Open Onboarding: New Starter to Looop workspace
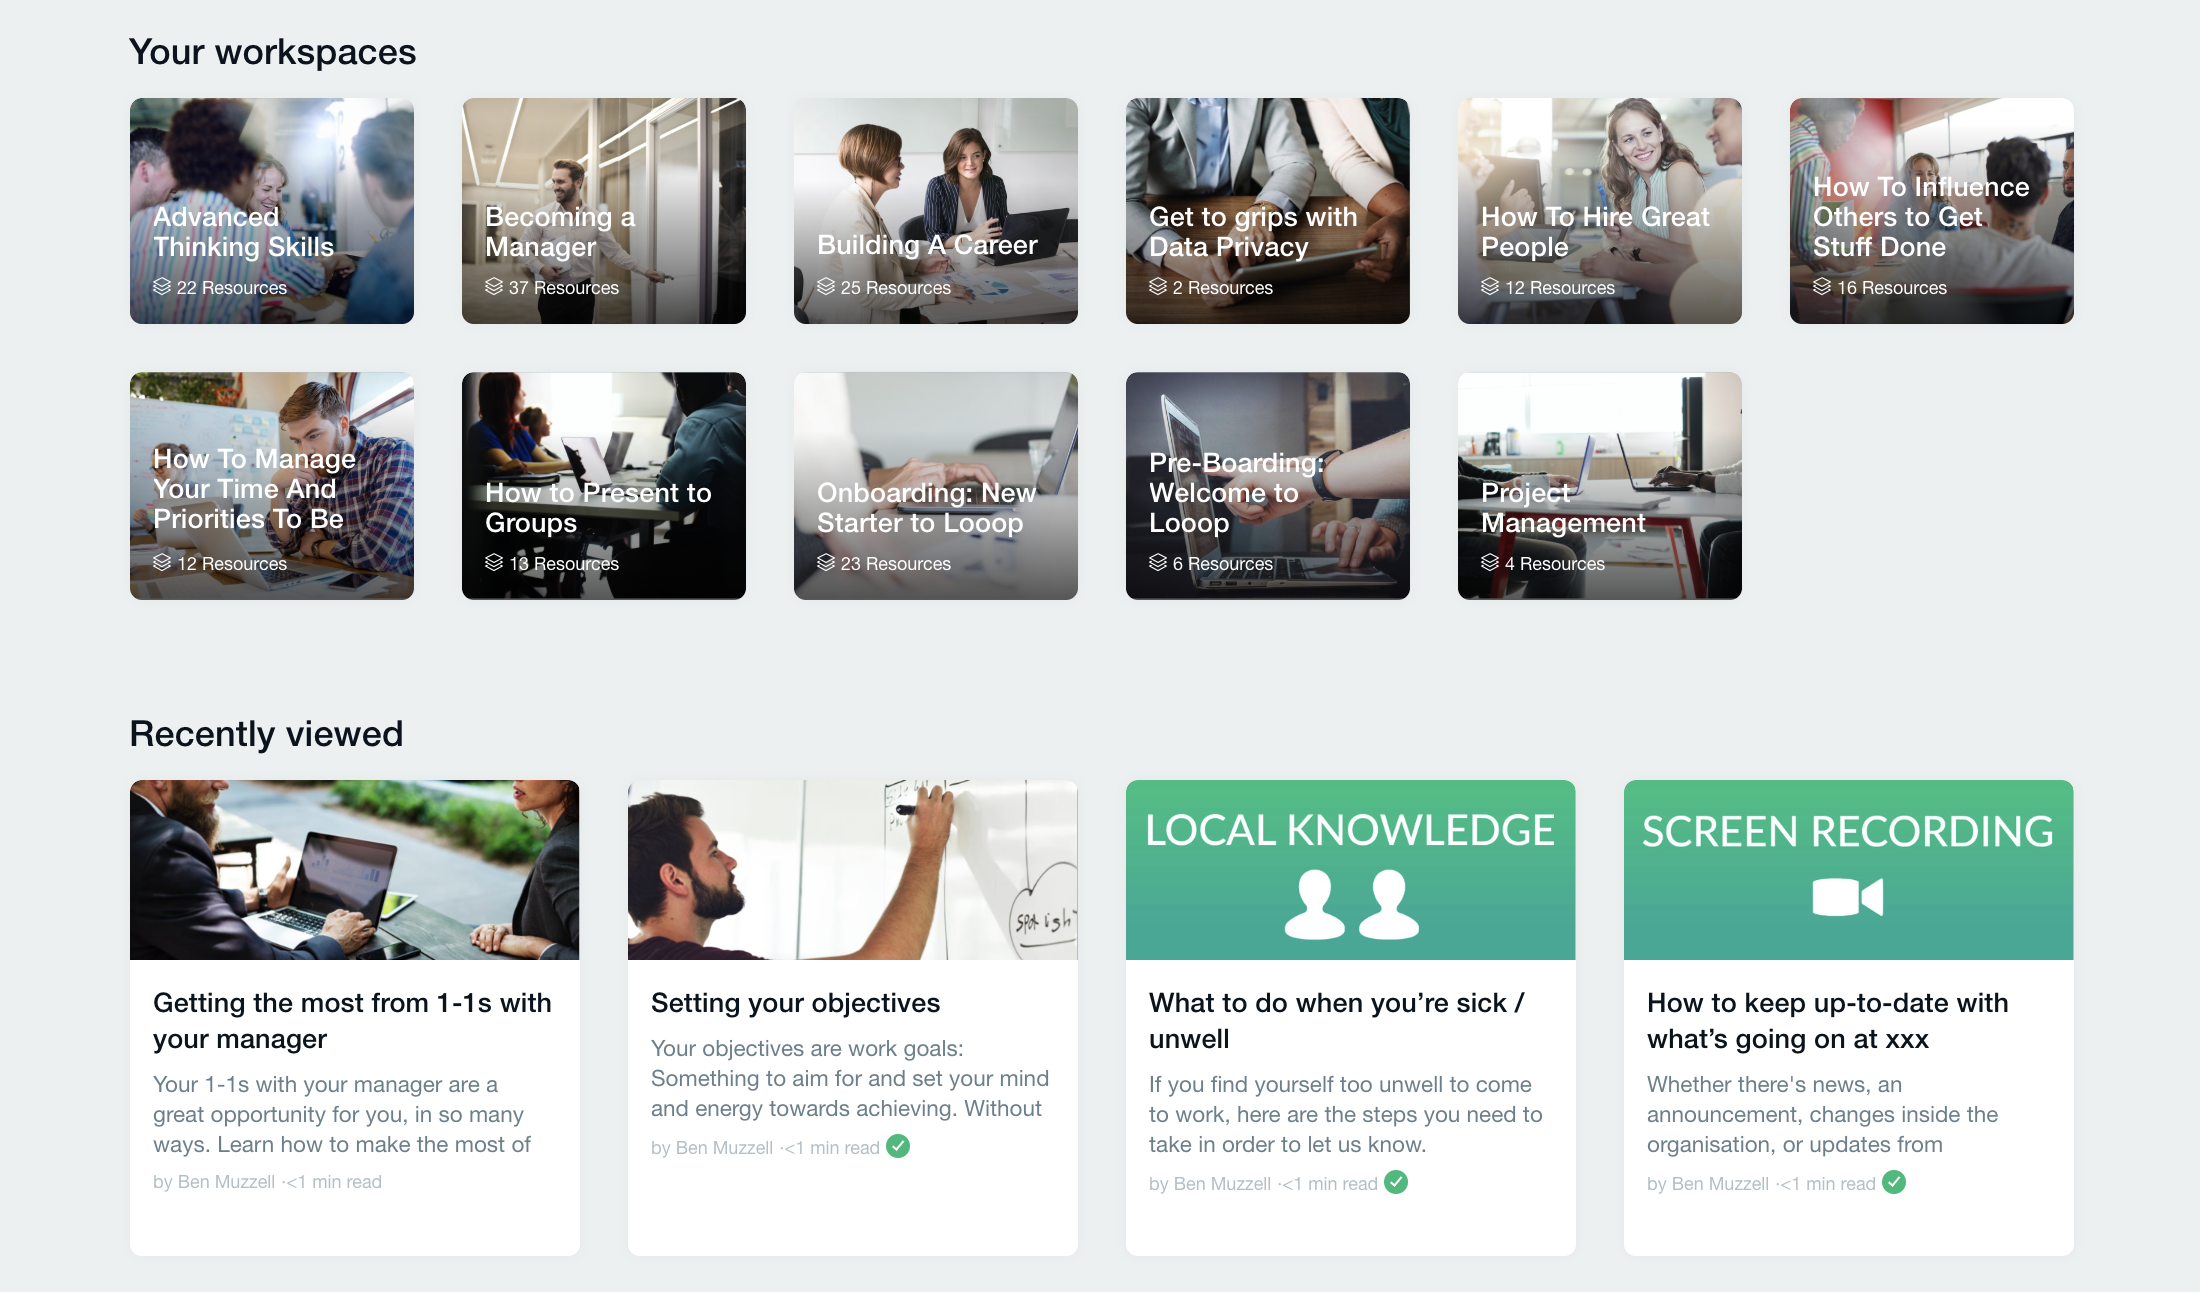The image size is (2200, 1292). 936,486
